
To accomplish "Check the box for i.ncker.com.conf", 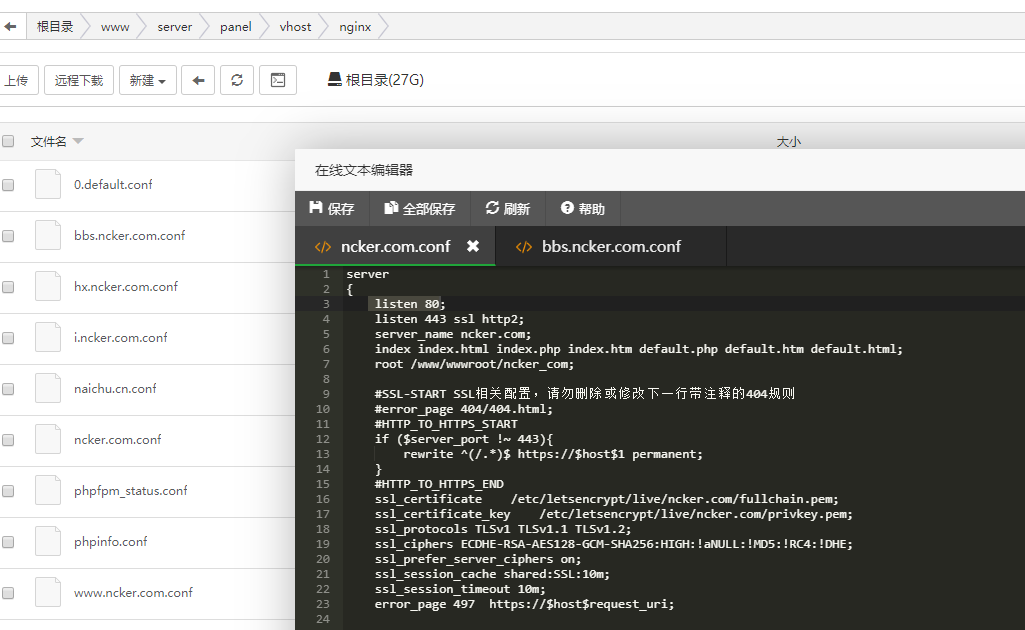I will (x=8, y=338).
